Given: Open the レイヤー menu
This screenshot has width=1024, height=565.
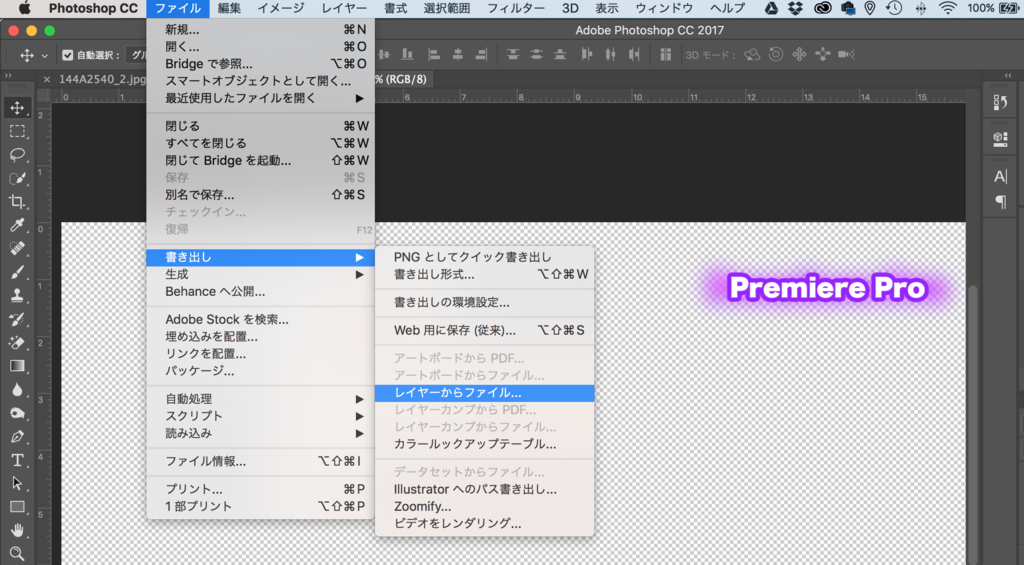Looking at the screenshot, I should (x=344, y=8).
